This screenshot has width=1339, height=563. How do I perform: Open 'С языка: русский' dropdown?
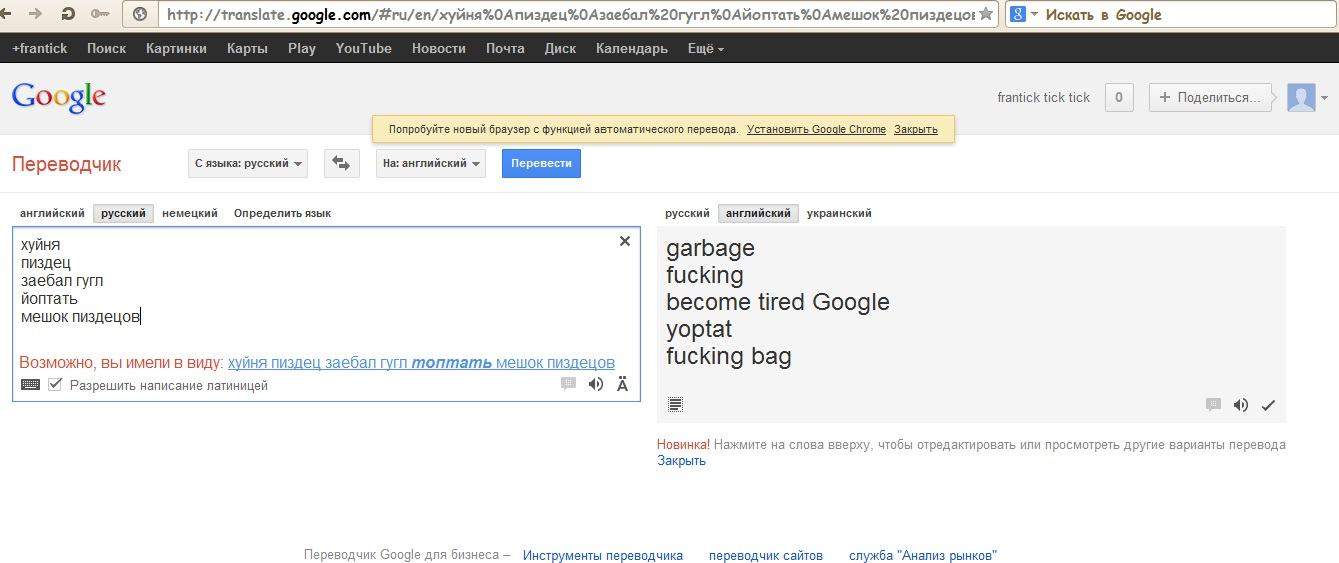pyautogui.click(x=248, y=163)
